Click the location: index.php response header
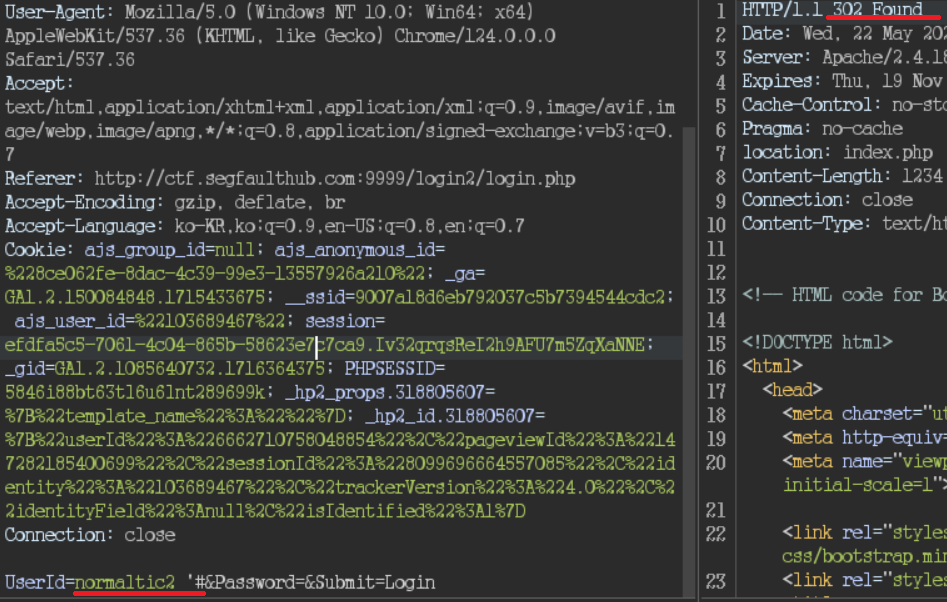Screen dimensions: 947x602 (x=838, y=152)
